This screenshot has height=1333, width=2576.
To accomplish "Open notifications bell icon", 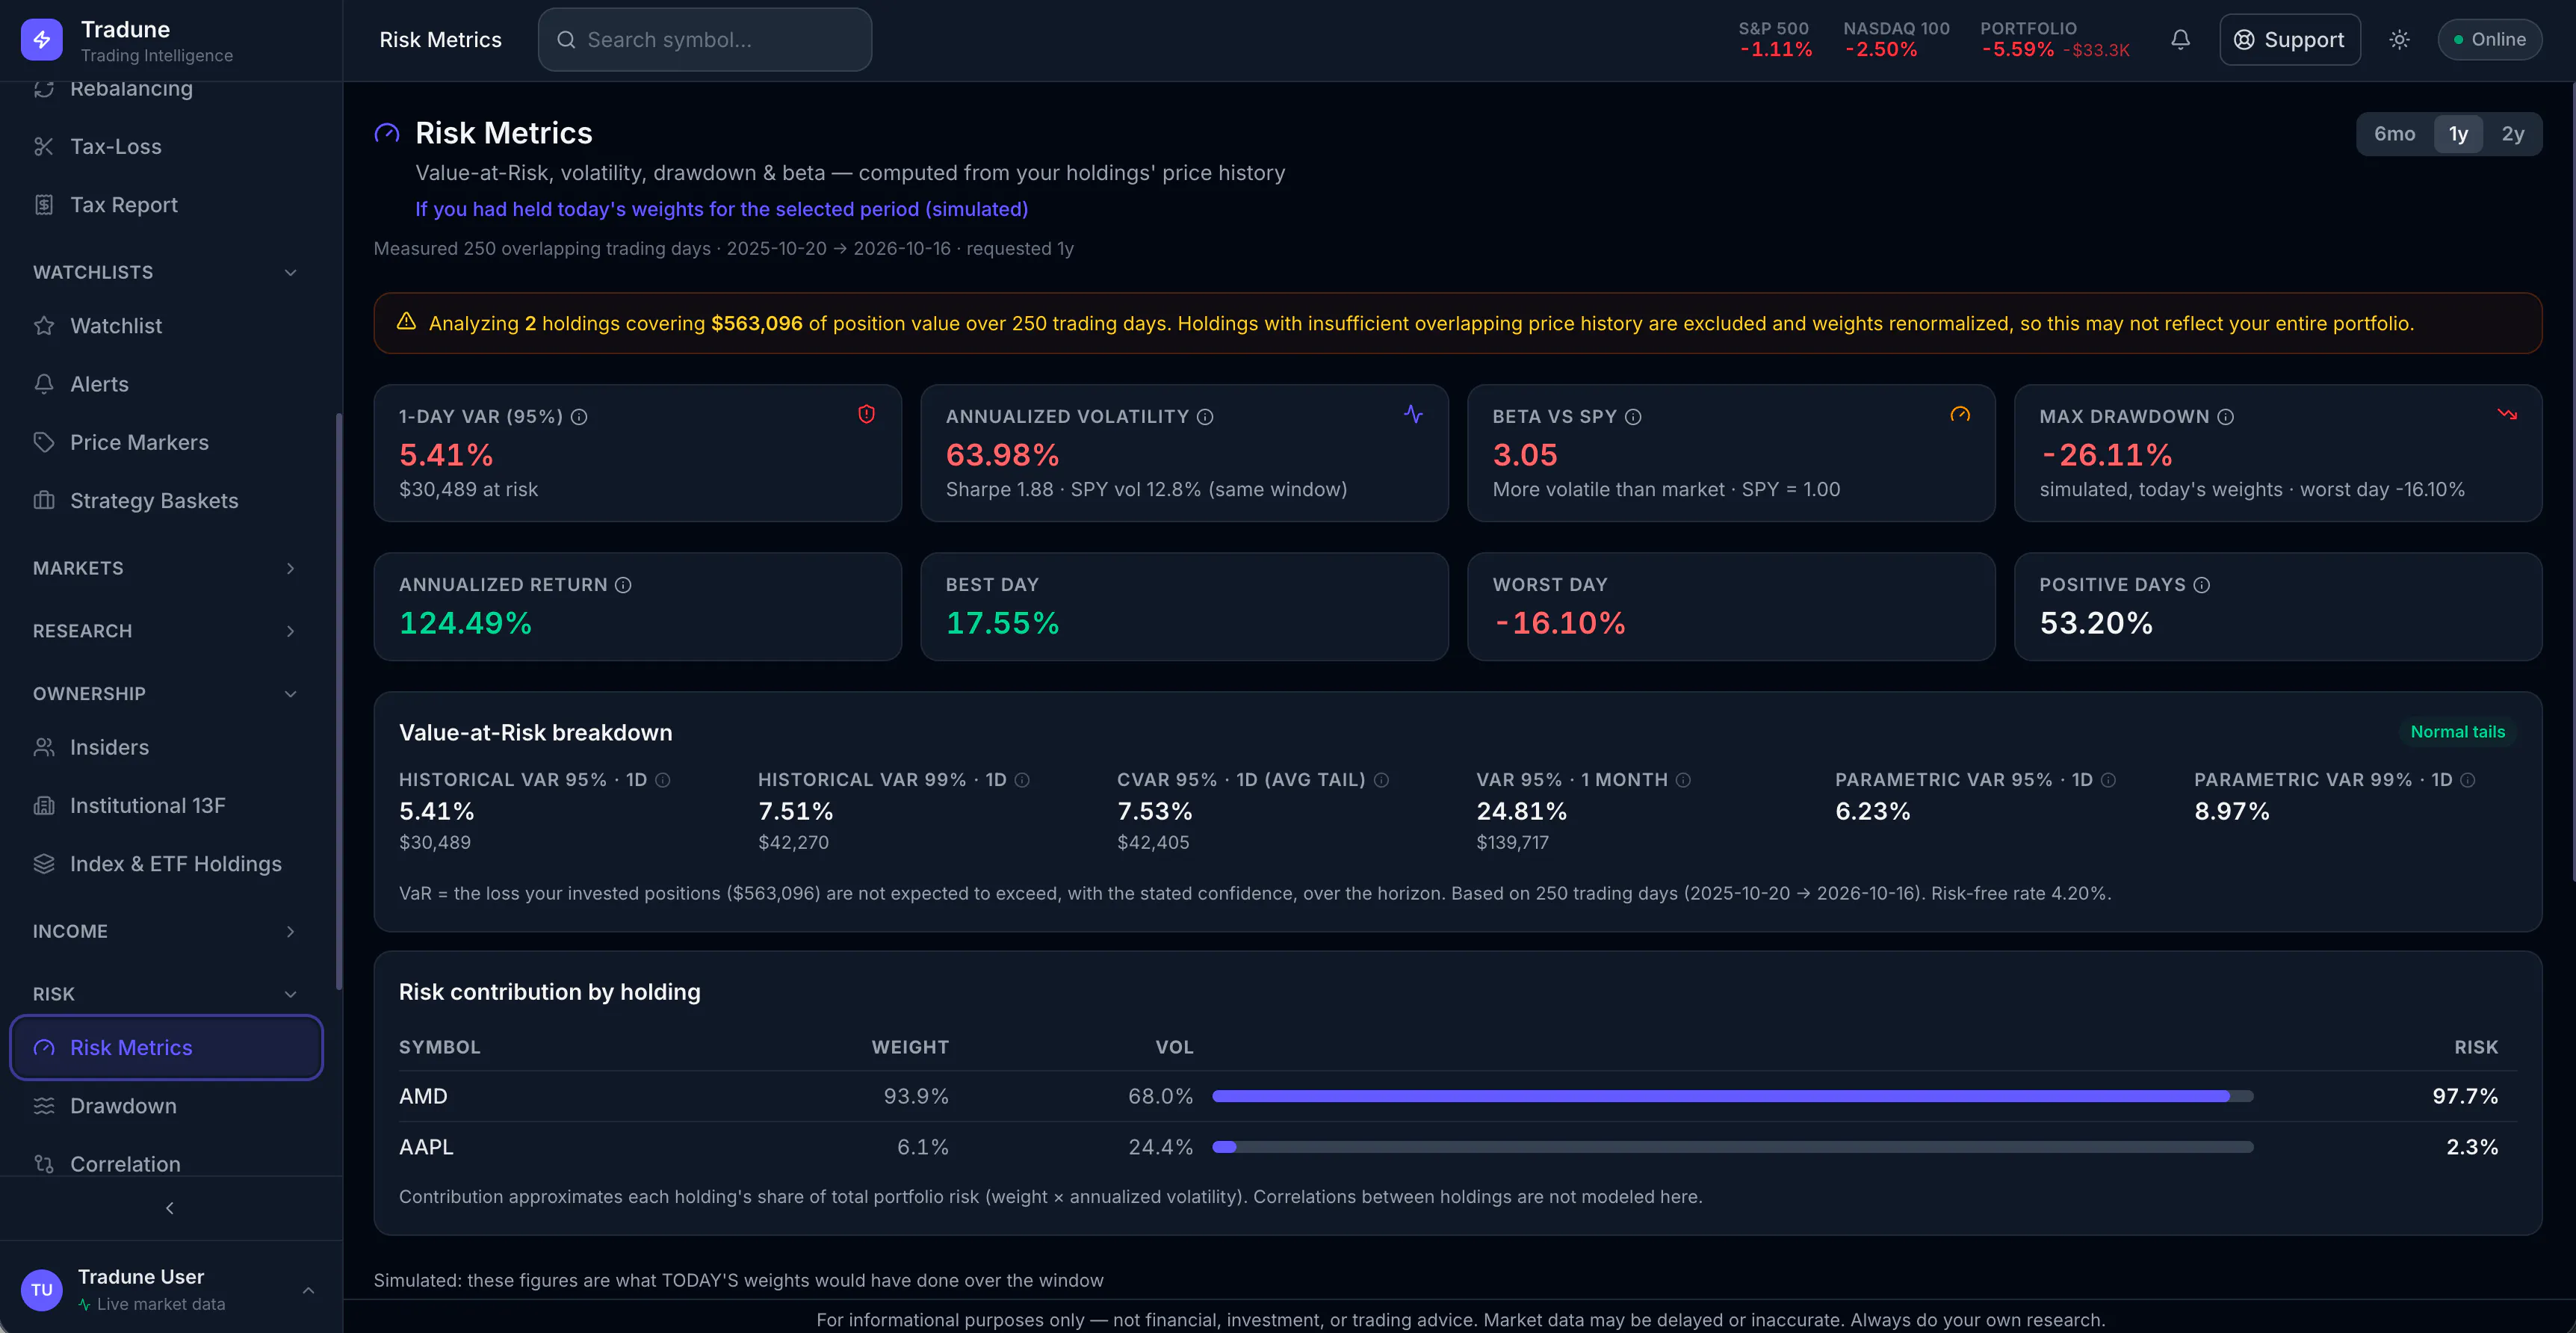I will pyautogui.click(x=2180, y=40).
